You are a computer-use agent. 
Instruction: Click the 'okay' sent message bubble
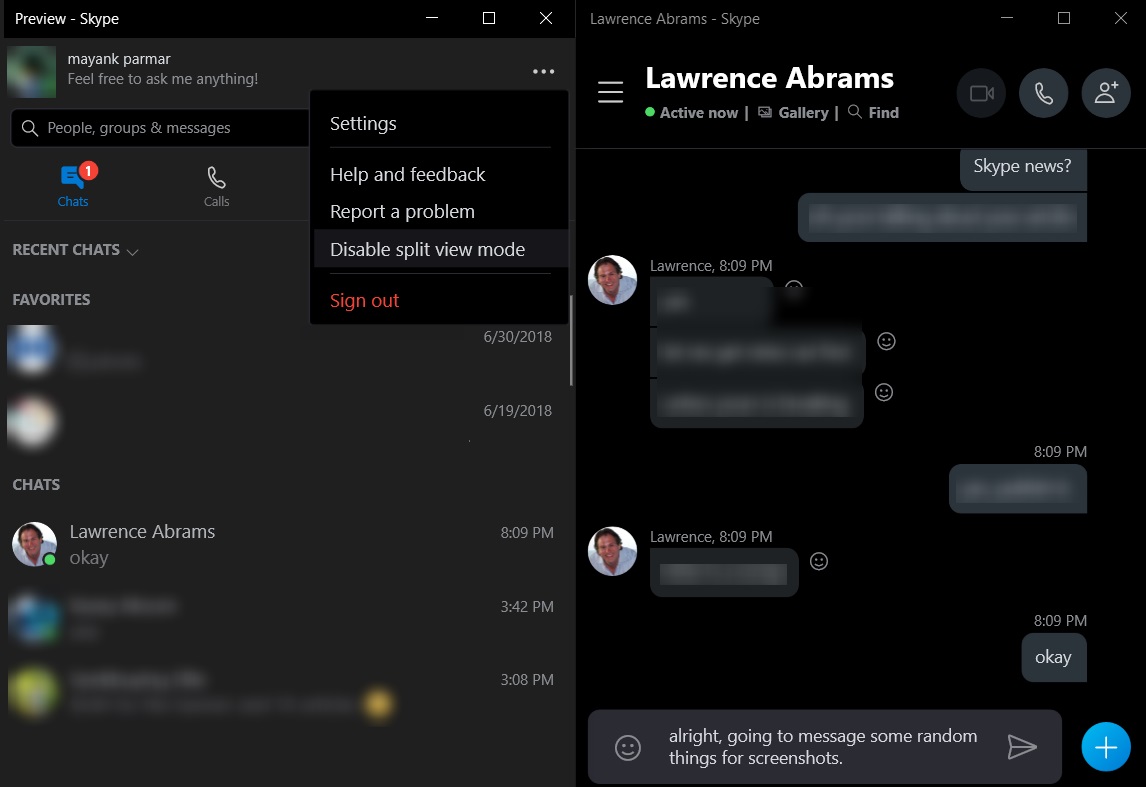click(x=1054, y=658)
